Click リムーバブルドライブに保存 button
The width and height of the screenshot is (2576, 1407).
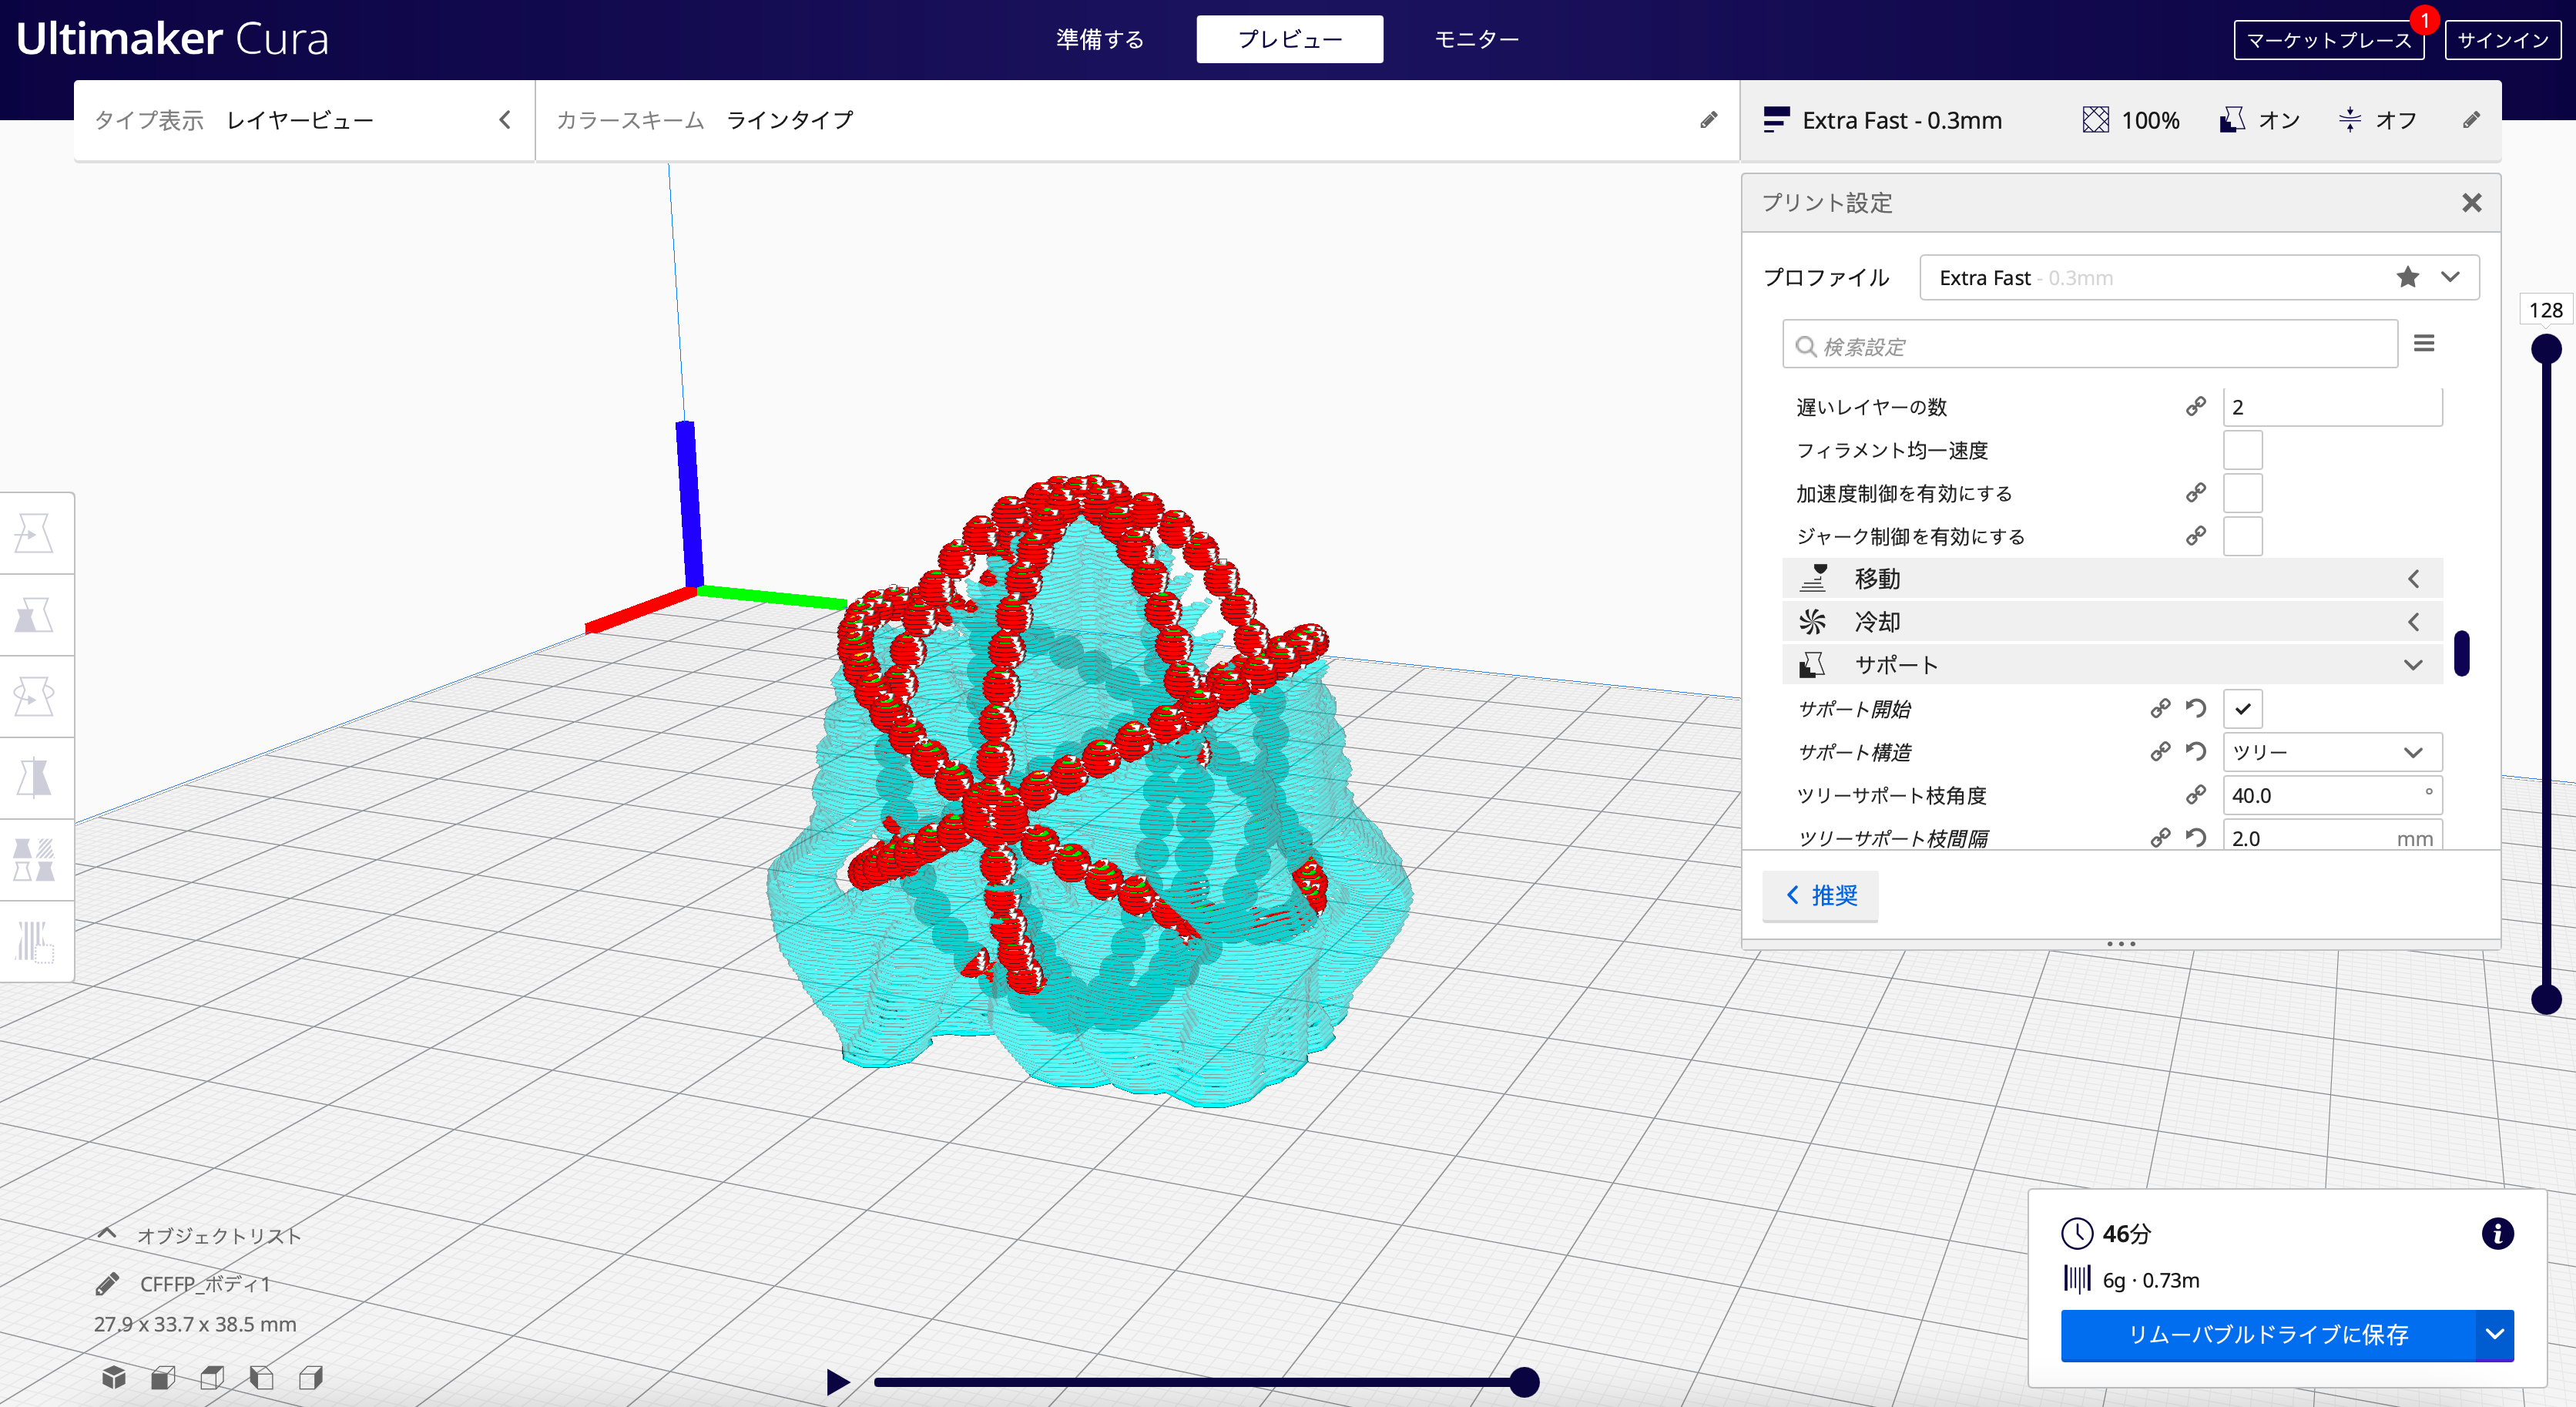coord(2267,1334)
